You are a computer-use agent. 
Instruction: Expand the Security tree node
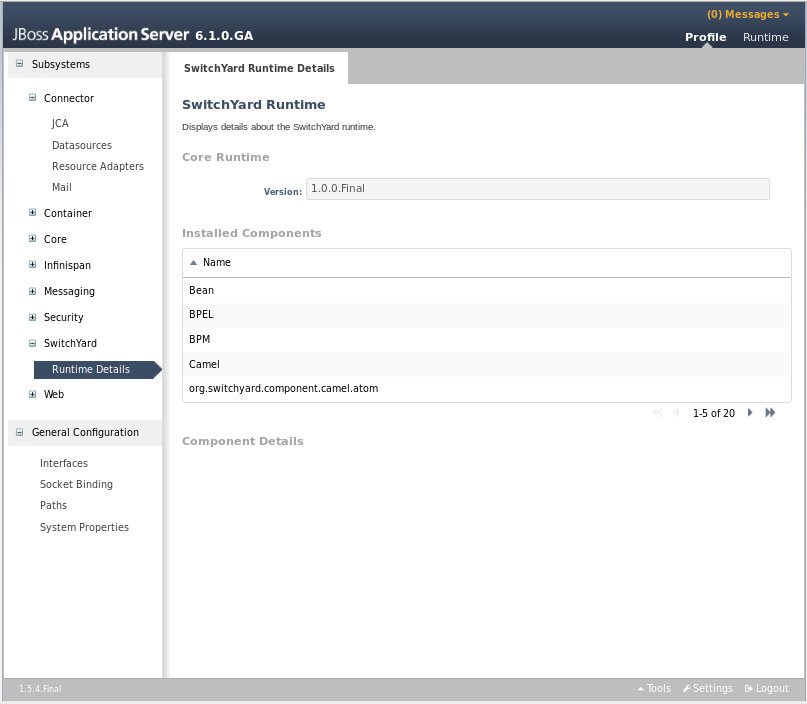32,317
